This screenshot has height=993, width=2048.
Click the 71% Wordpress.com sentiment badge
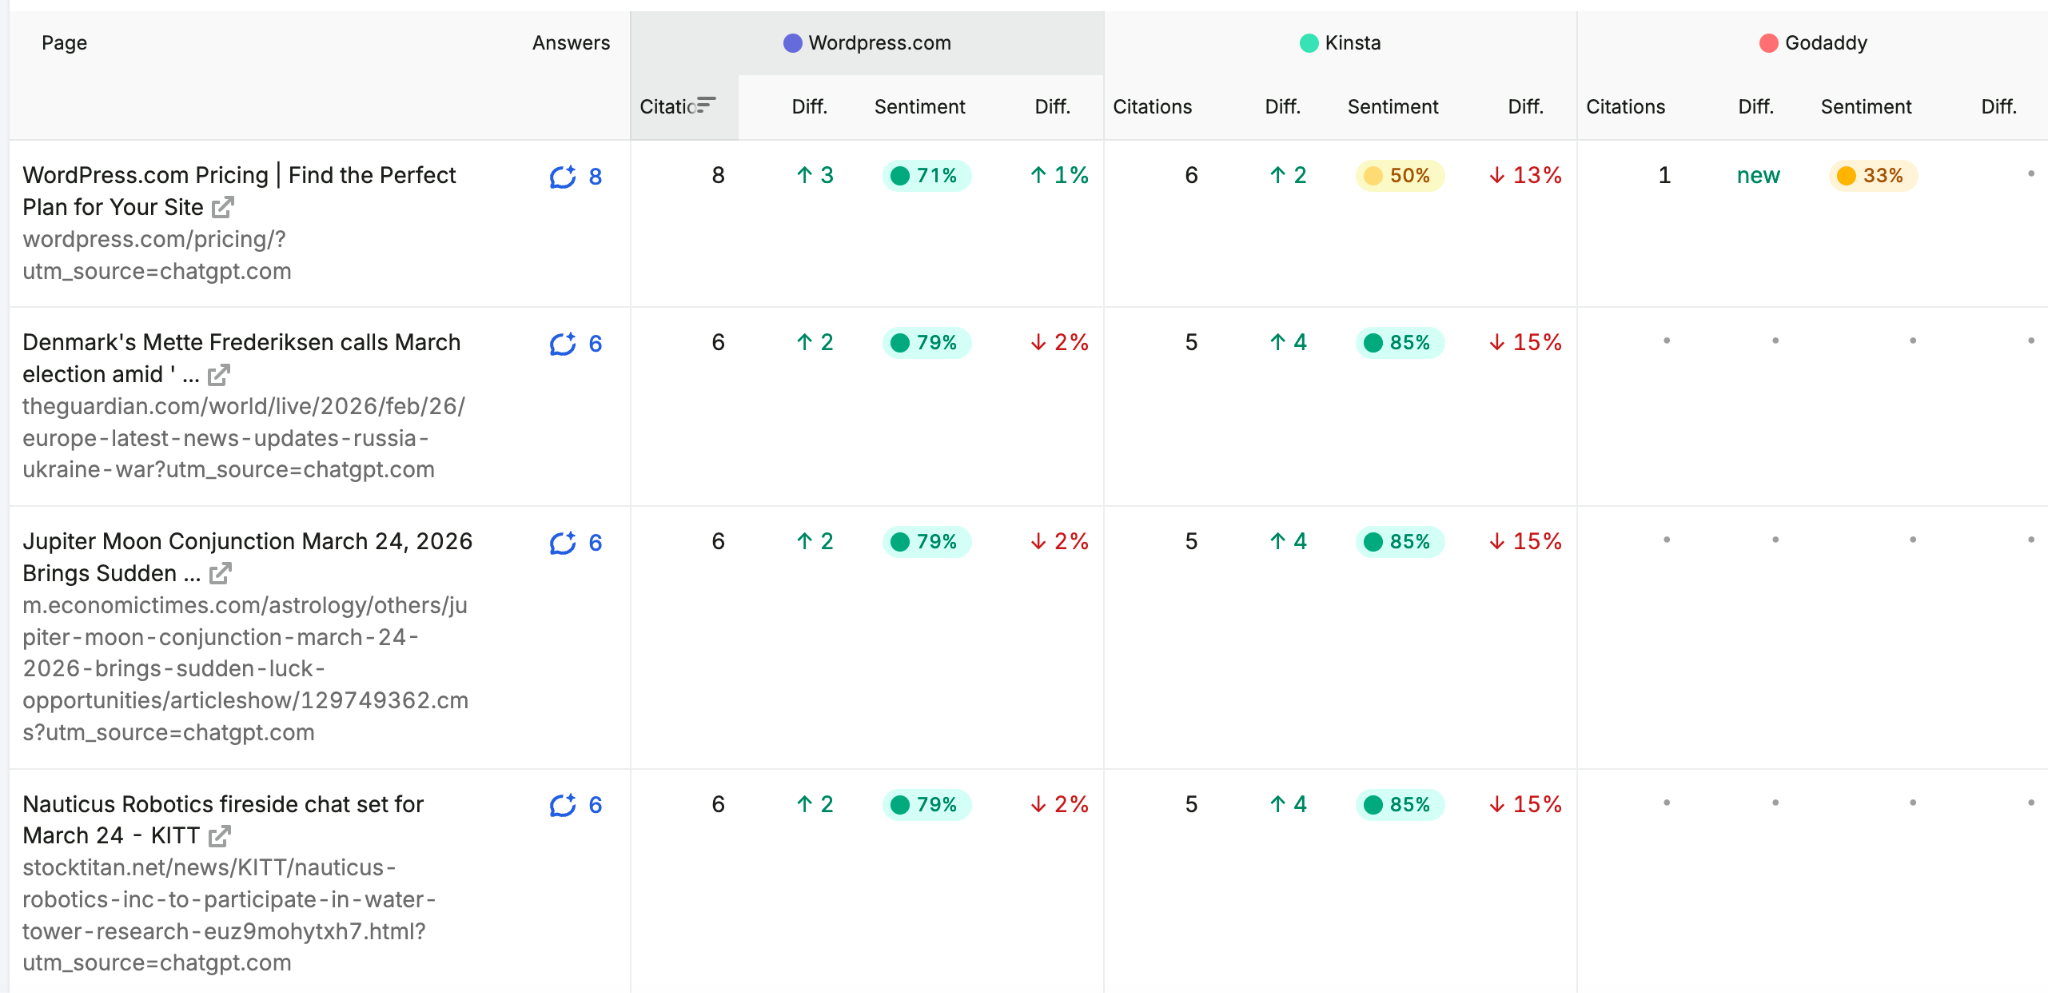point(926,176)
